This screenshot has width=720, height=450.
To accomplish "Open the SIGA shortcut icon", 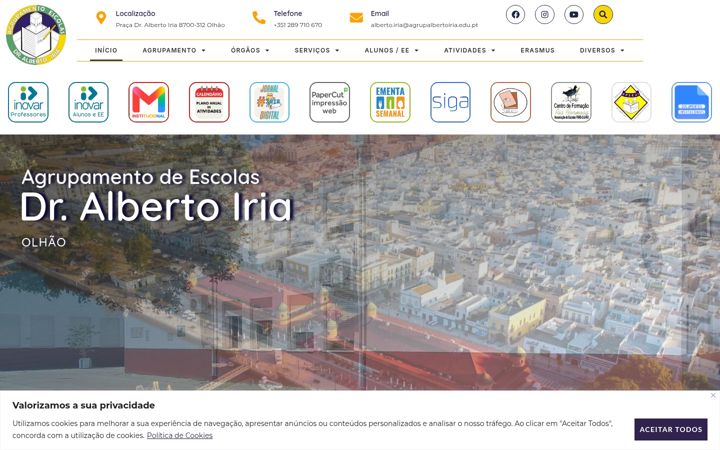I will 450,102.
